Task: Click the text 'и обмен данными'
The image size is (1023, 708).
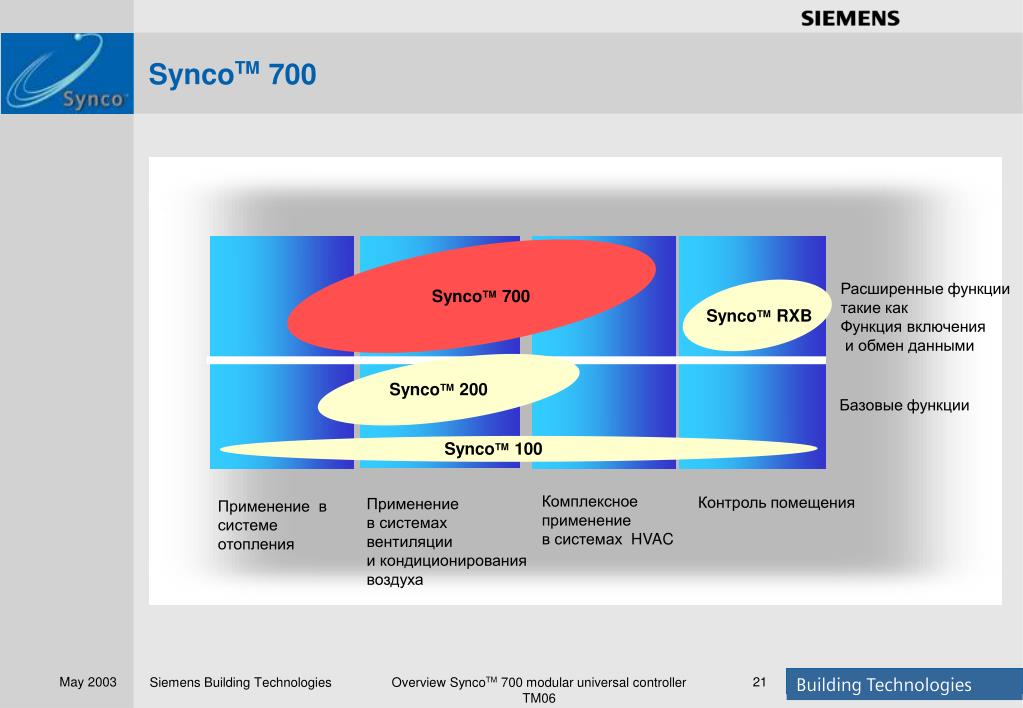Action: [909, 346]
